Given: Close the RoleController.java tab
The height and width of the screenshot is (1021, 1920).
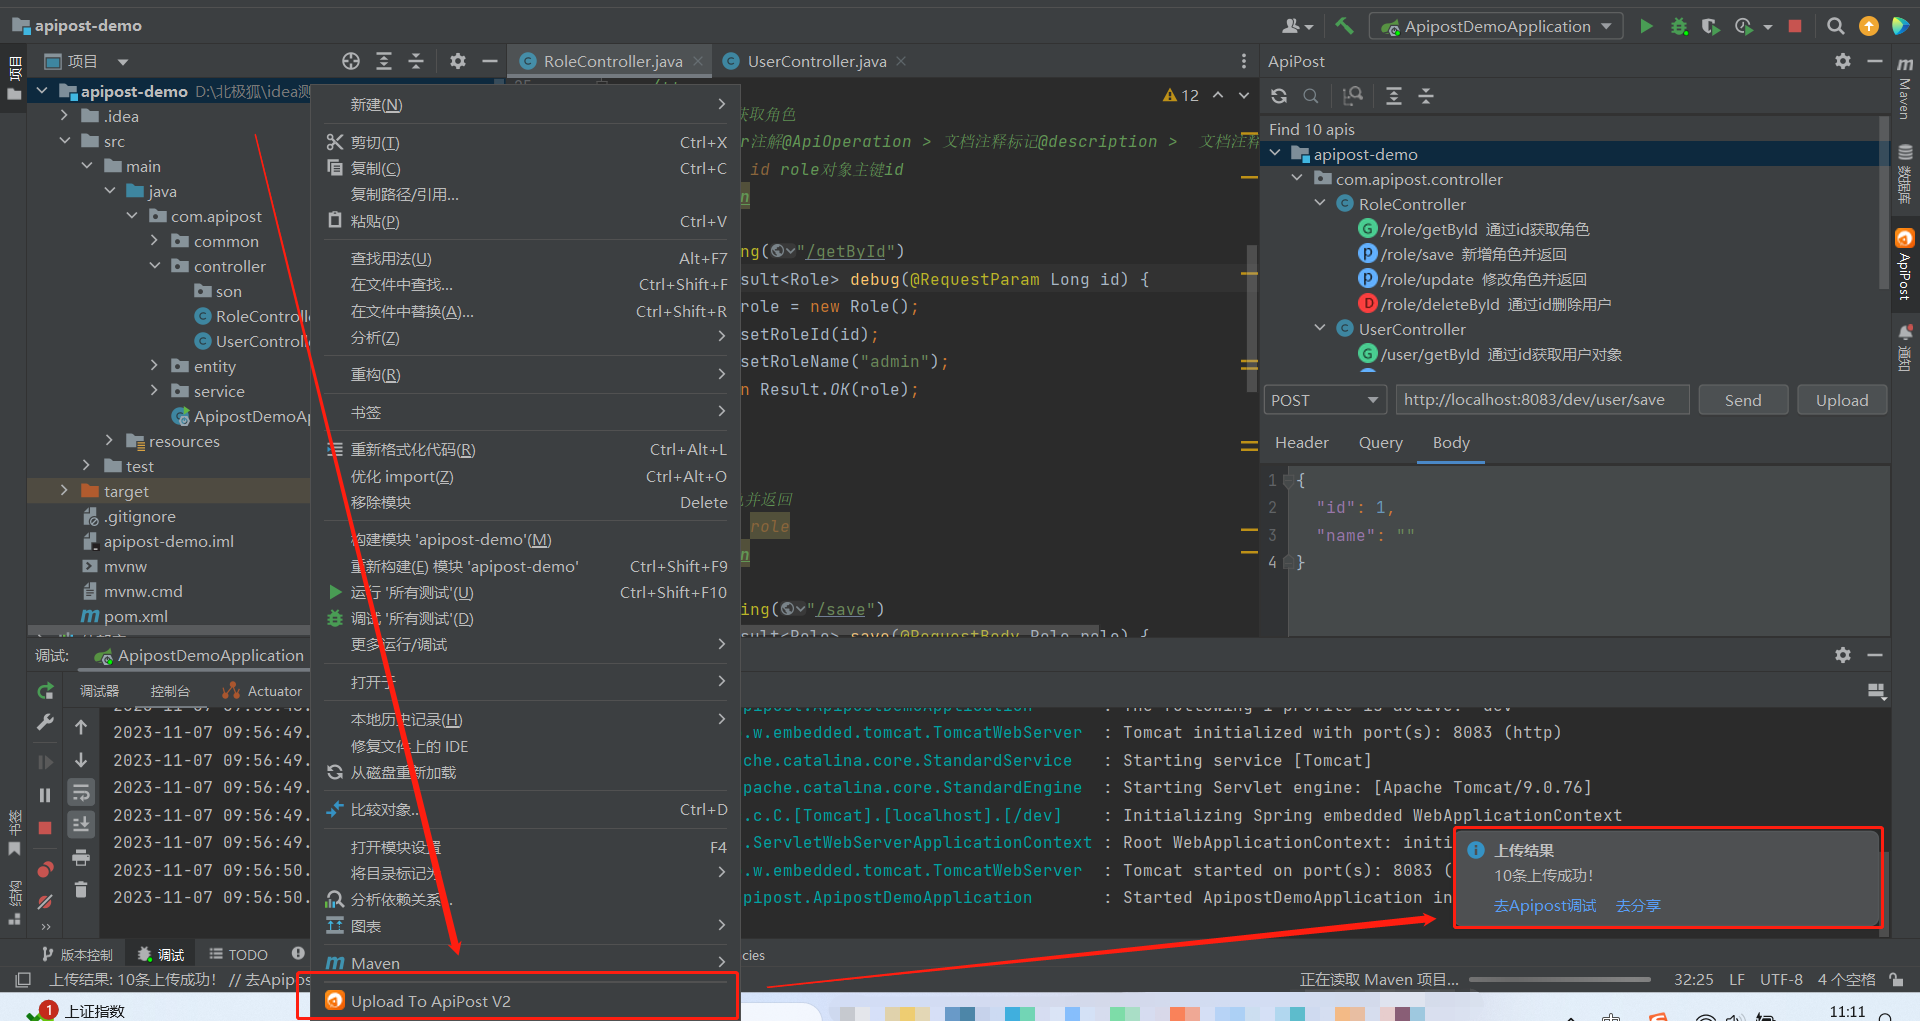Looking at the screenshot, I should [698, 61].
